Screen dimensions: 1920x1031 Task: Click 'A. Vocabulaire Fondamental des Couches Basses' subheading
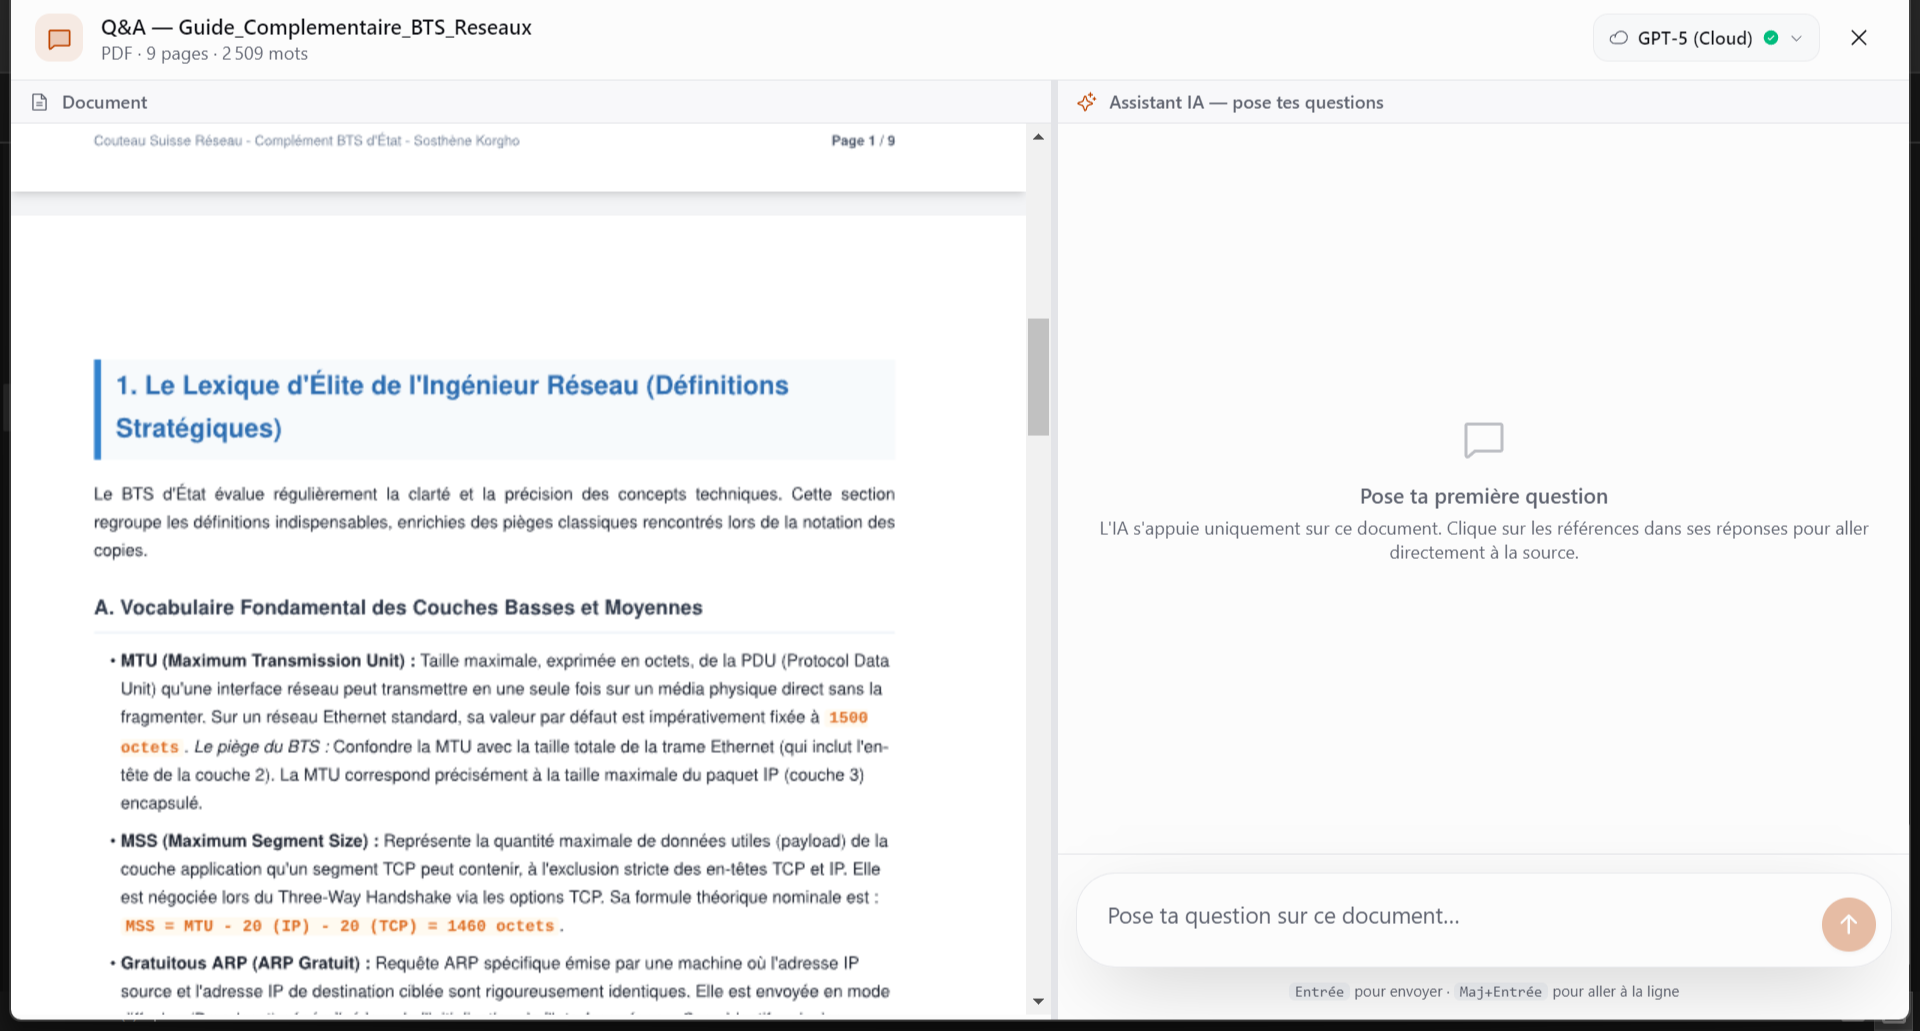pyautogui.click(x=398, y=607)
